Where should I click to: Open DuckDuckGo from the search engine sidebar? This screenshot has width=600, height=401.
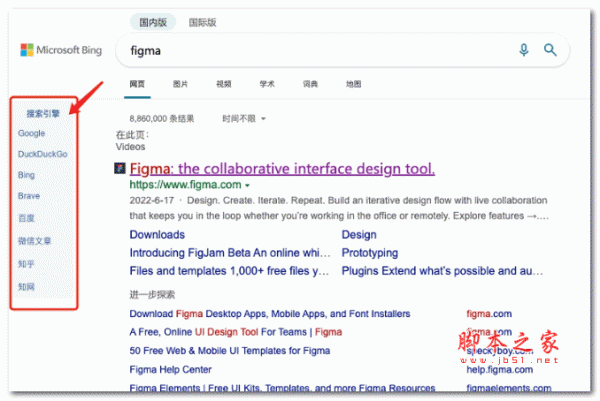(x=42, y=154)
